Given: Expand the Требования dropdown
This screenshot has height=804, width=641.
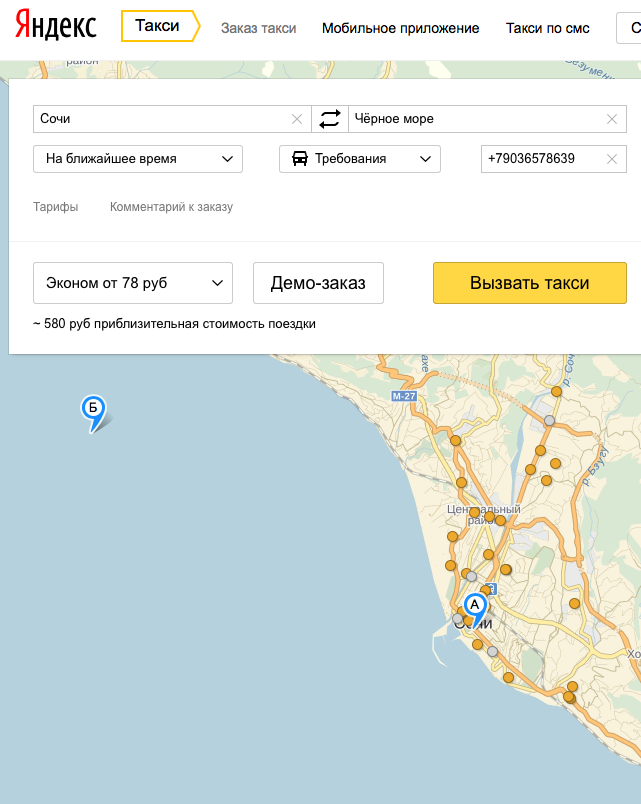Looking at the screenshot, I should pyautogui.click(x=359, y=159).
